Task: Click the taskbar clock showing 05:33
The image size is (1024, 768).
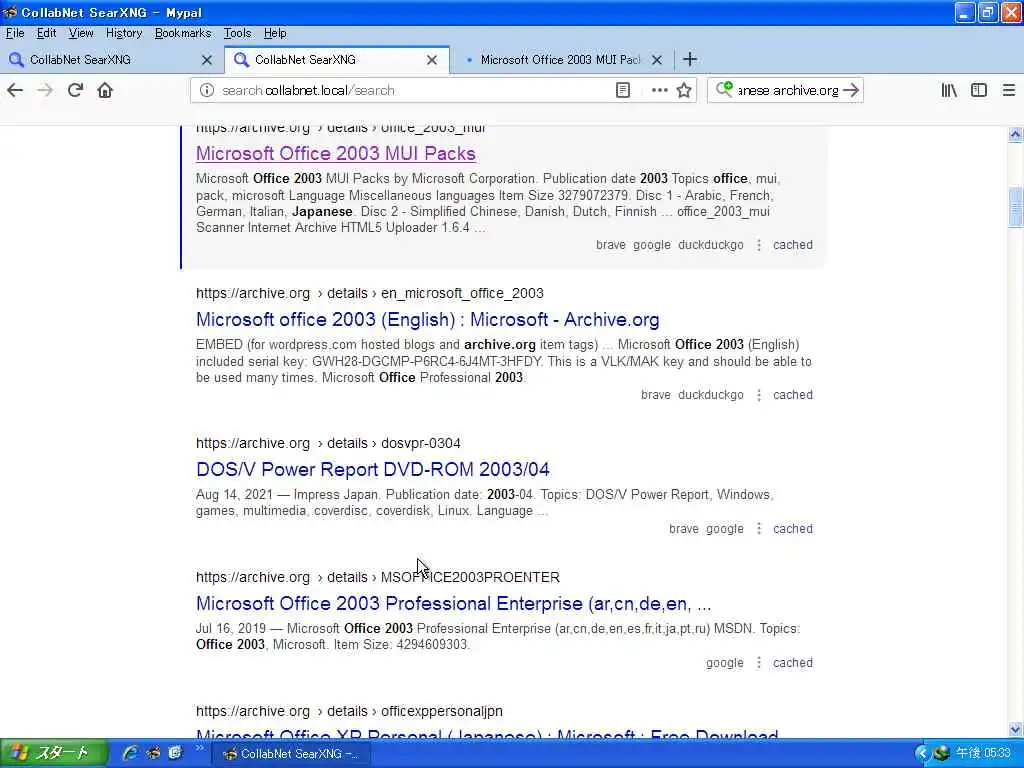Action: coord(984,753)
